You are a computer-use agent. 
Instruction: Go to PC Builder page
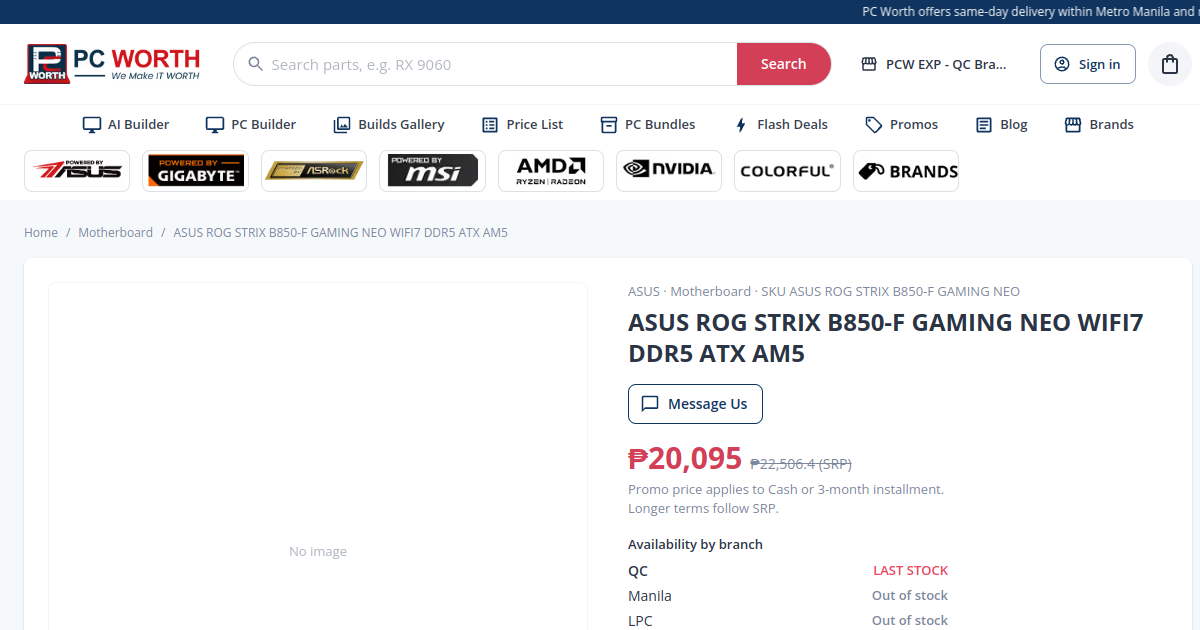click(251, 125)
